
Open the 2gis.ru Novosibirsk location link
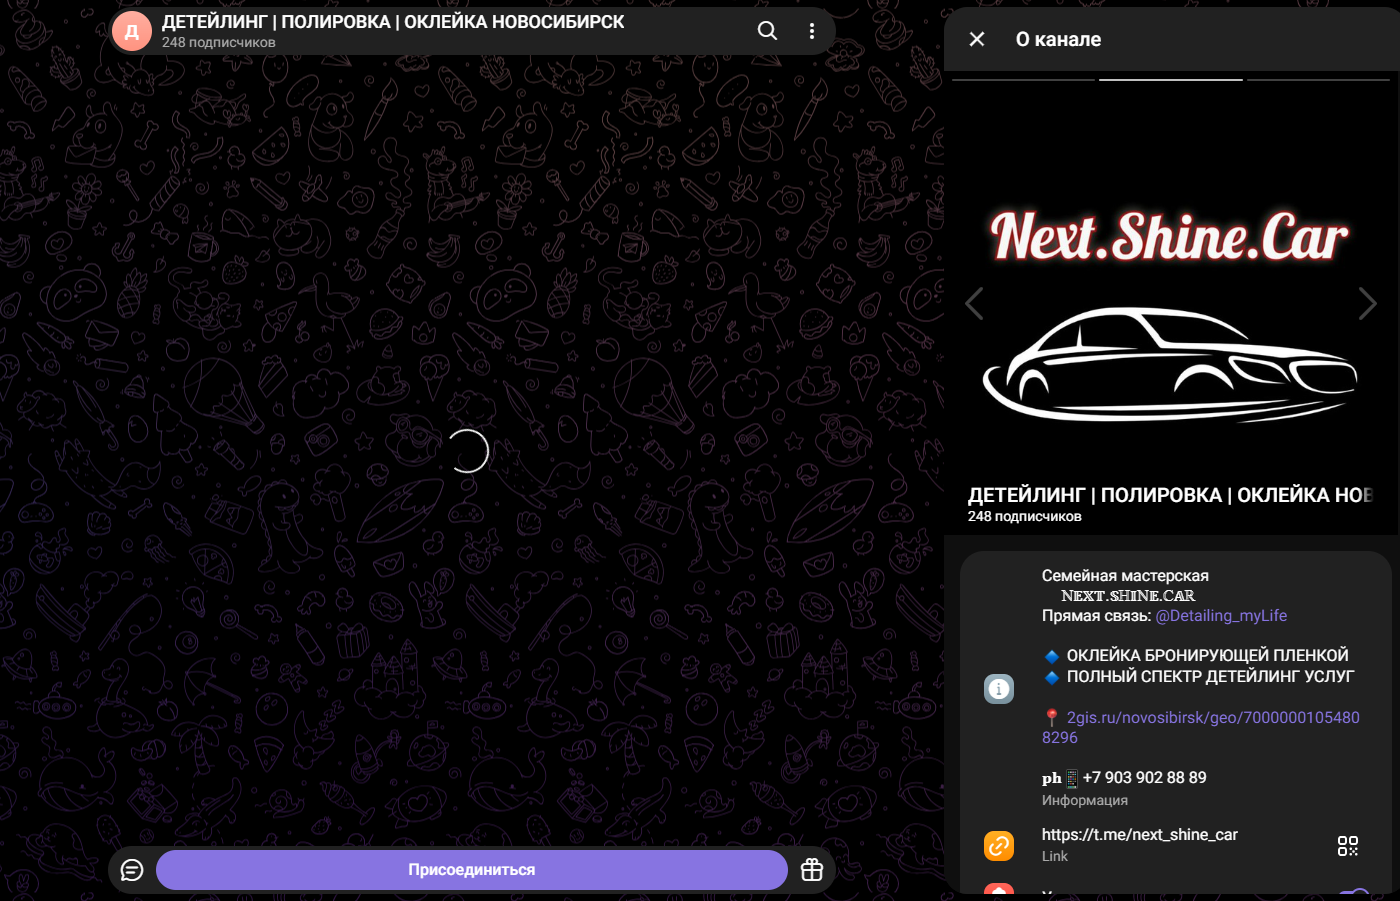tap(1201, 727)
